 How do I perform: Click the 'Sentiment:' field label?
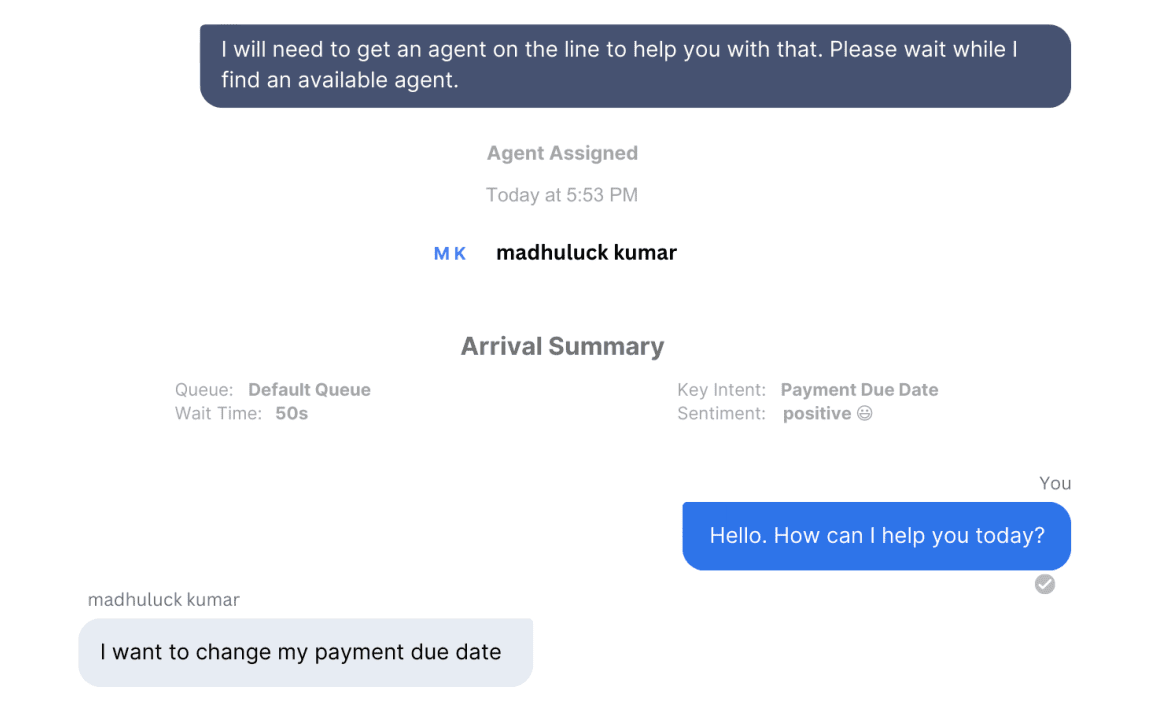click(x=721, y=413)
